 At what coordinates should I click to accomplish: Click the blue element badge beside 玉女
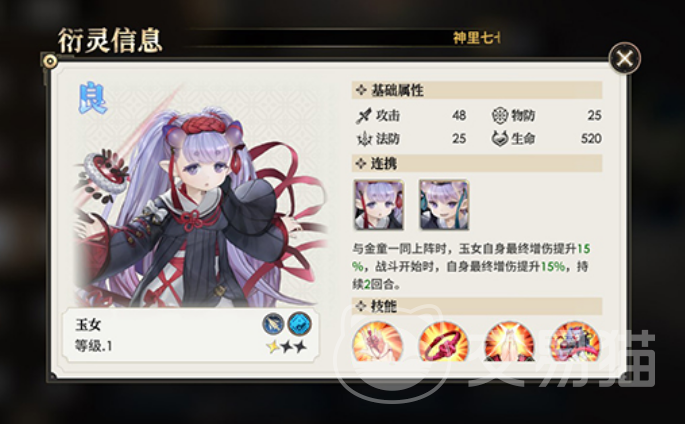point(300,324)
